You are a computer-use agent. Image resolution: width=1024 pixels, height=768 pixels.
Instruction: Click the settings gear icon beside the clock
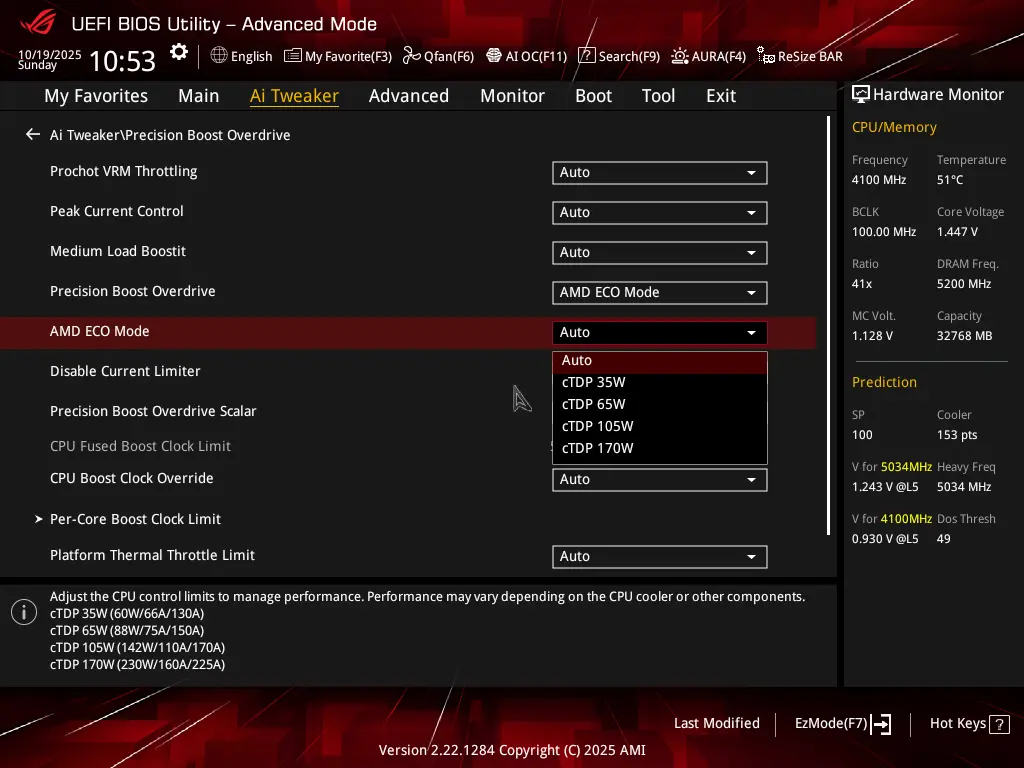[178, 52]
